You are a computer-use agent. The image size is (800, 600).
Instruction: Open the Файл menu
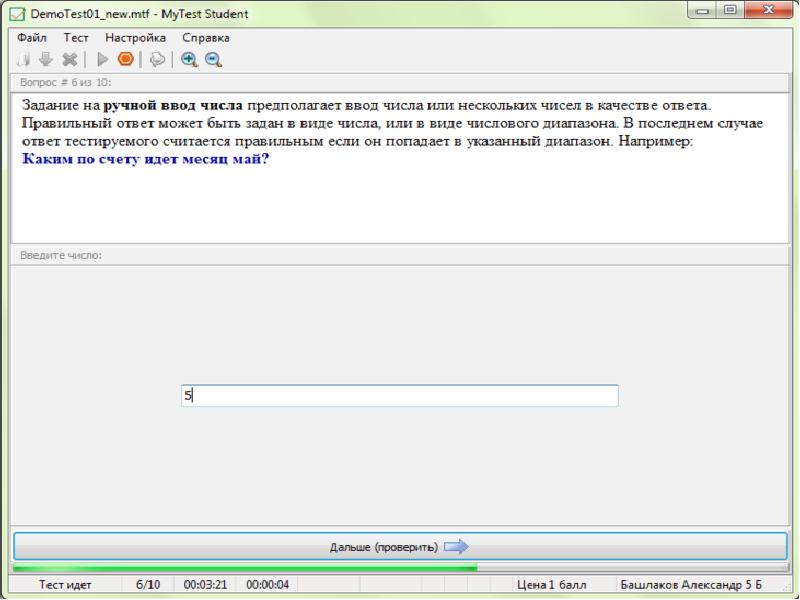click(33, 37)
